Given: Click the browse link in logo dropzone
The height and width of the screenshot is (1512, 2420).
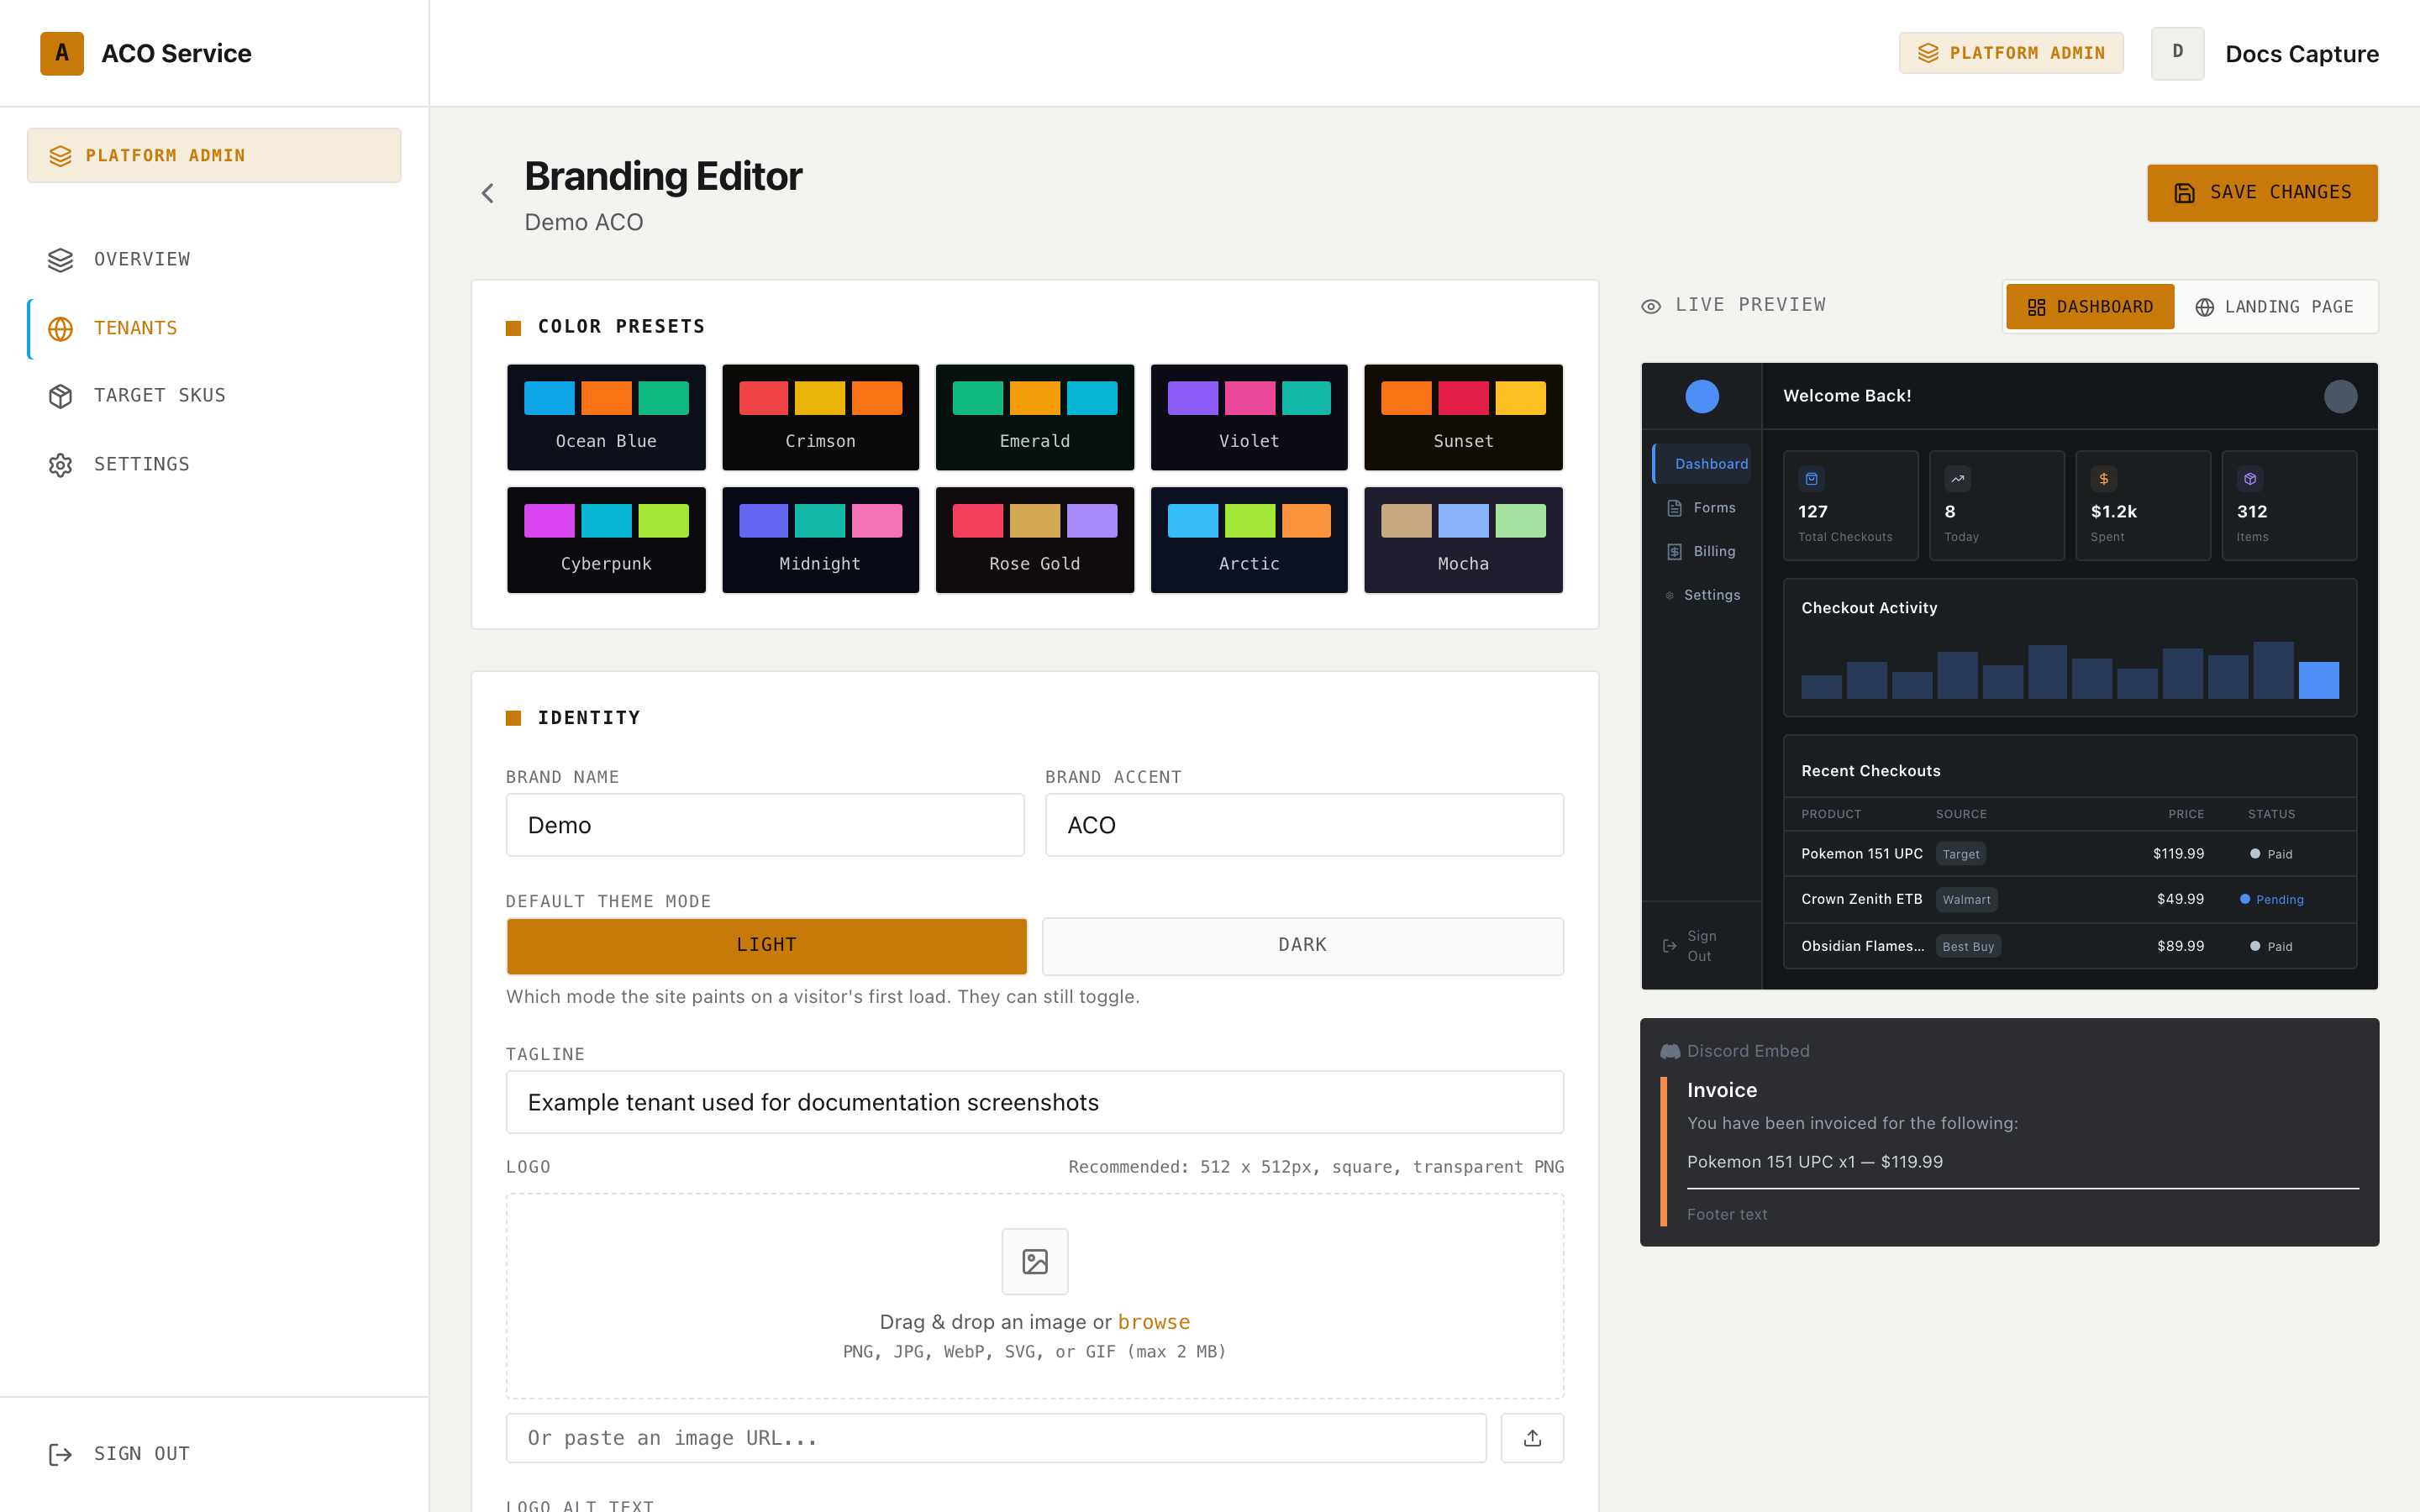Looking at the screenshot, I should 1153,1322.
